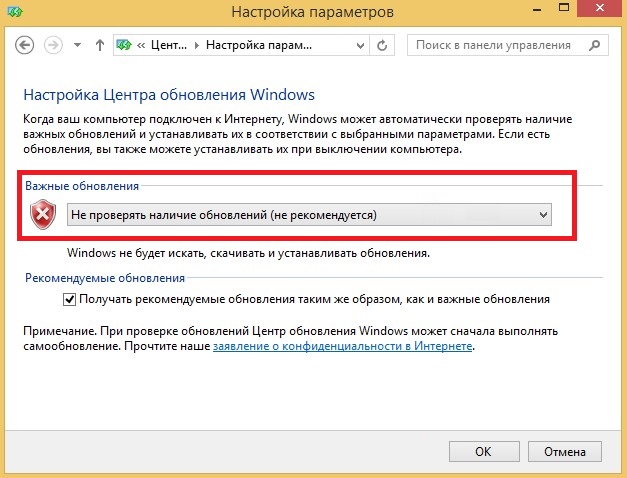Screen dimensions: 627x478
Task: Open the recent locations dropdown arrow
Action: [x=78, y=45]
